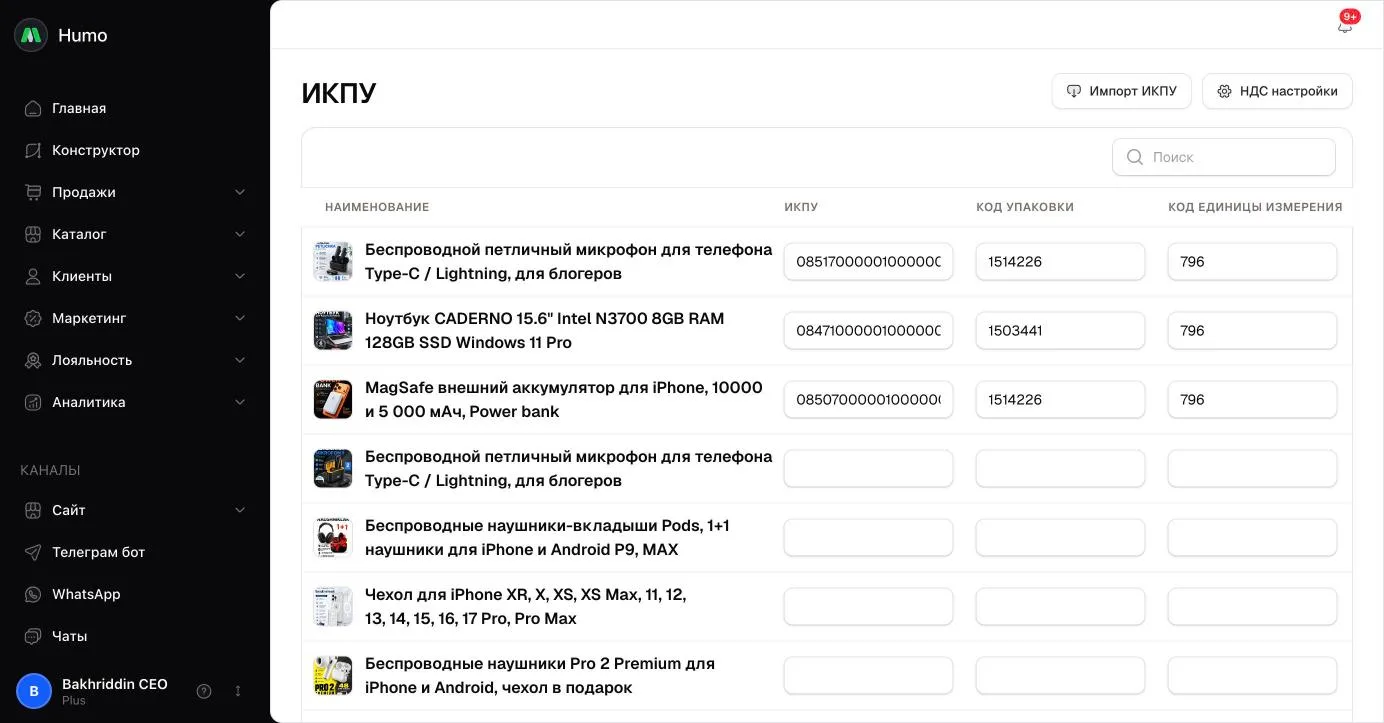Expand the Сайт channel chevron
Viewport: 1384px width, 723px height.
[x=240, y=510]
